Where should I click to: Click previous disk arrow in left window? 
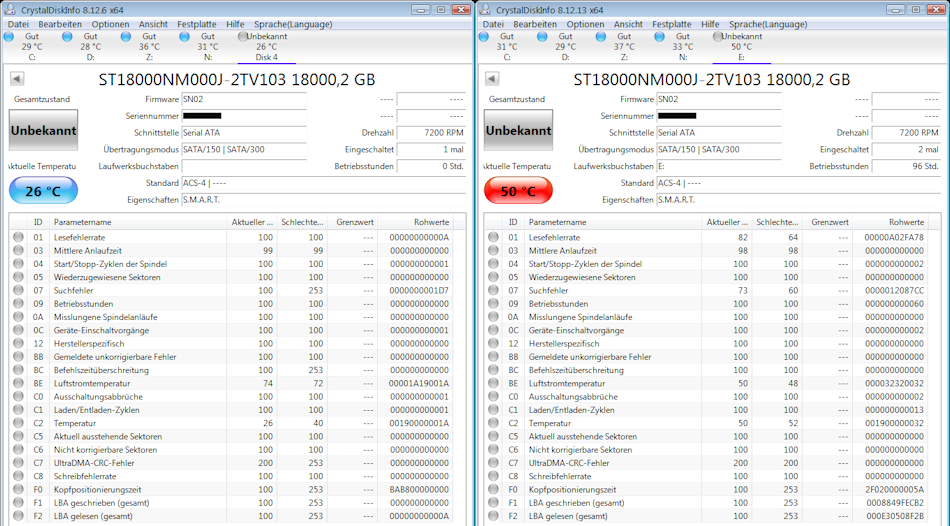17,79
